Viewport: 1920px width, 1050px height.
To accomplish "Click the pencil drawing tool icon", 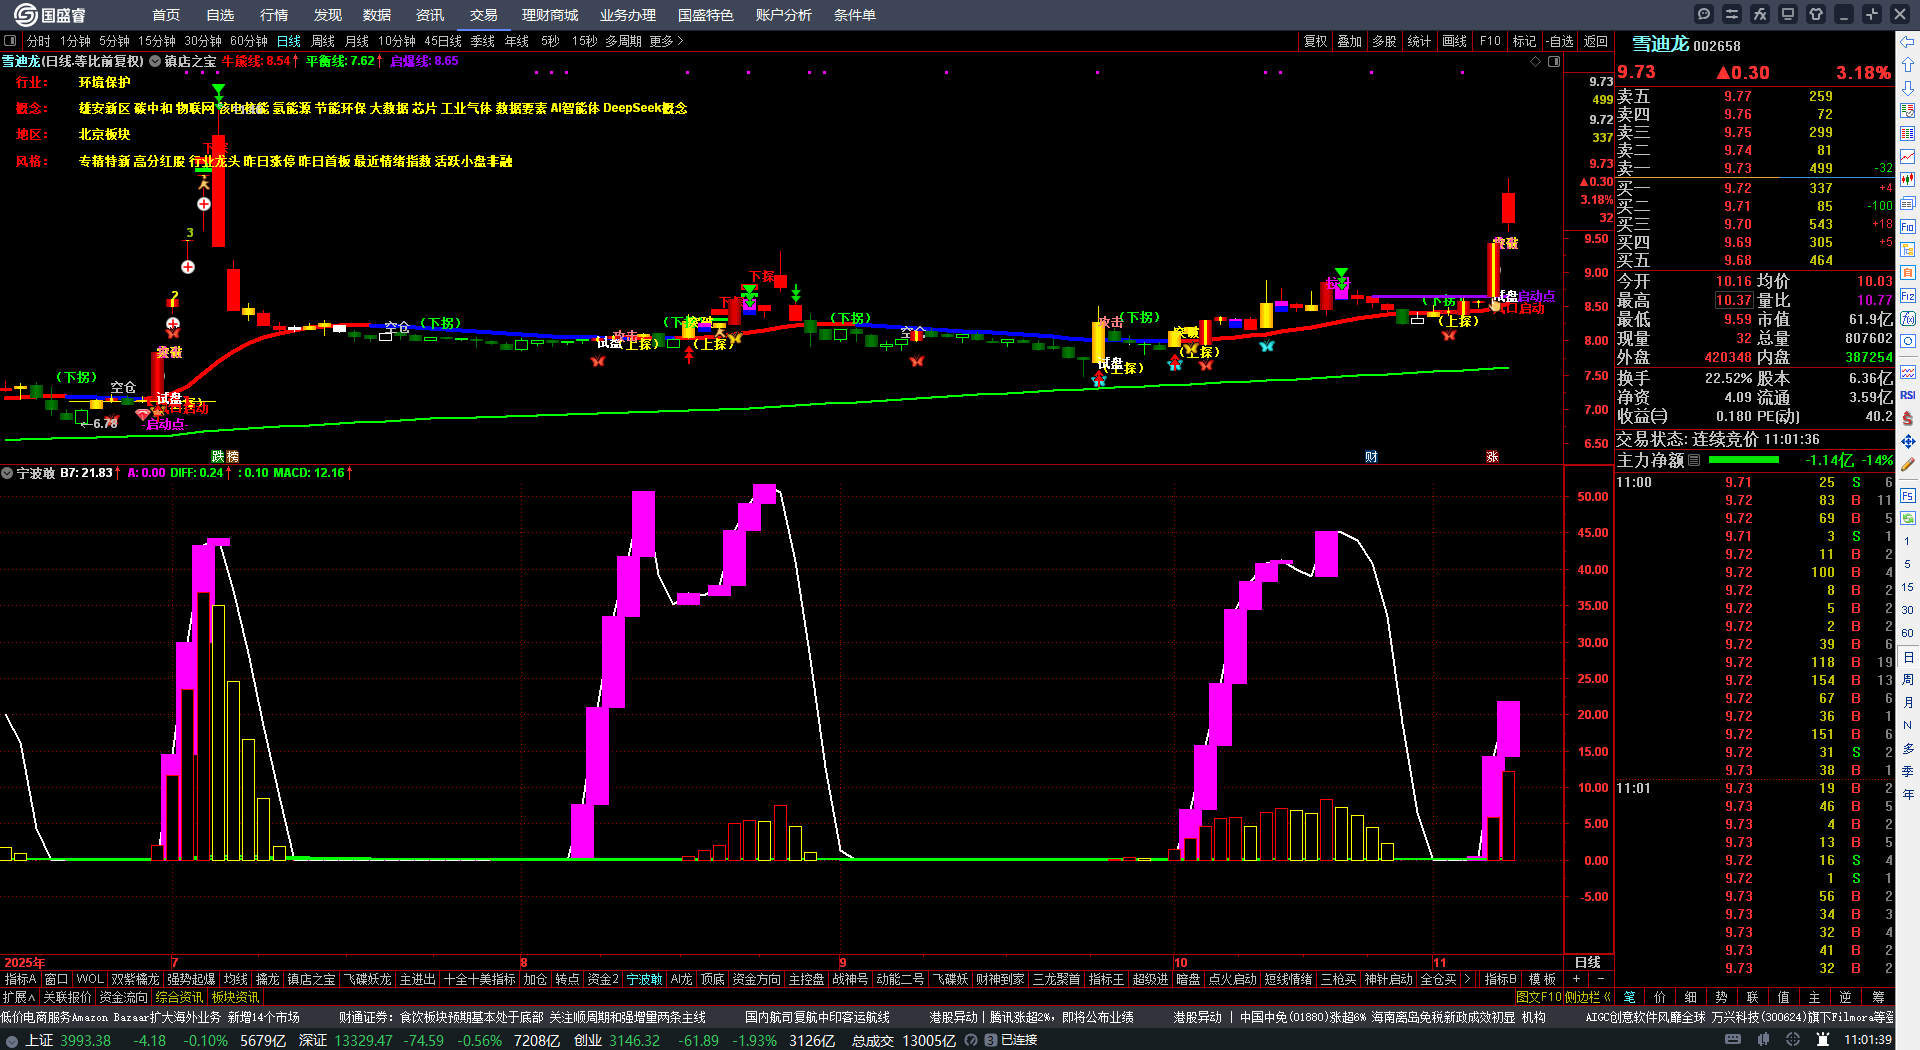I will tap(1908, 464).
